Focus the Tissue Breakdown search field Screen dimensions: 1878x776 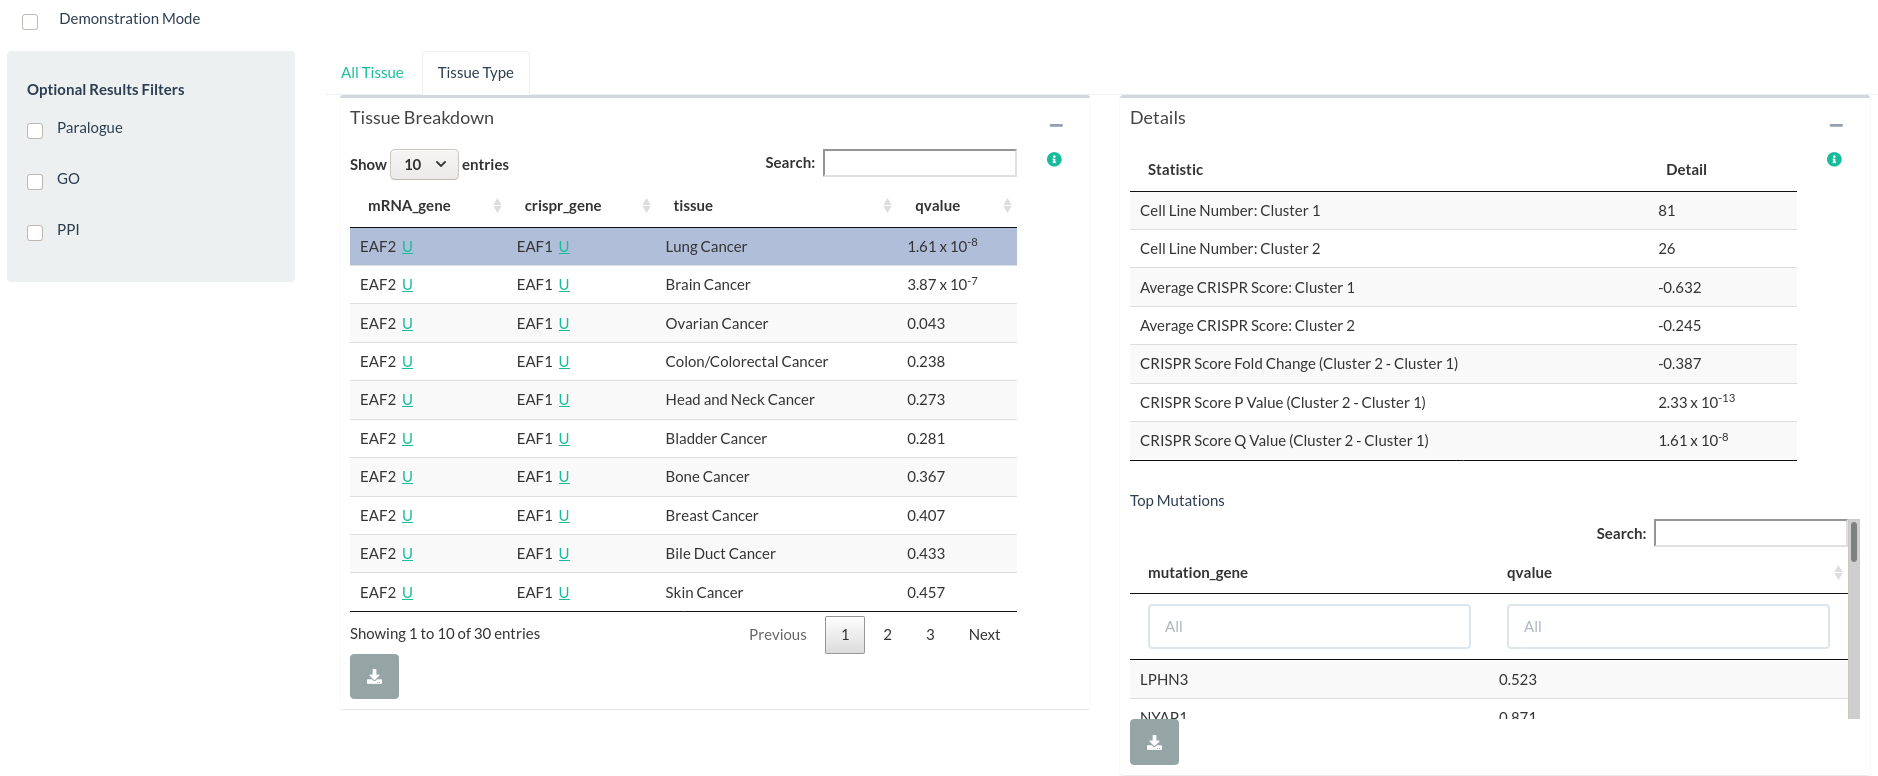click(x=919, y=163)
